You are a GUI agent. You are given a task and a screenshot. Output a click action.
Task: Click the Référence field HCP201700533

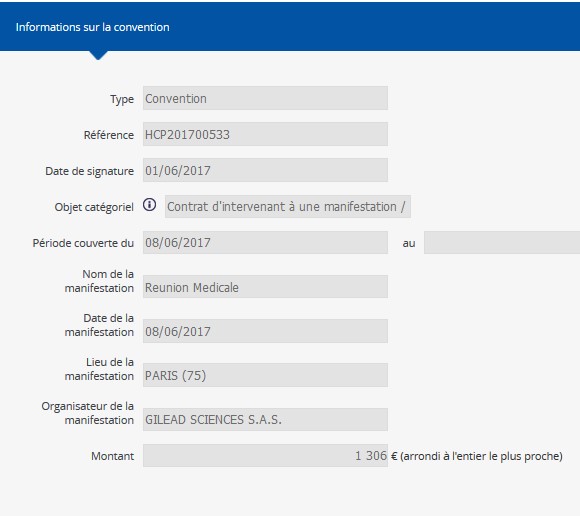point(265,134)
